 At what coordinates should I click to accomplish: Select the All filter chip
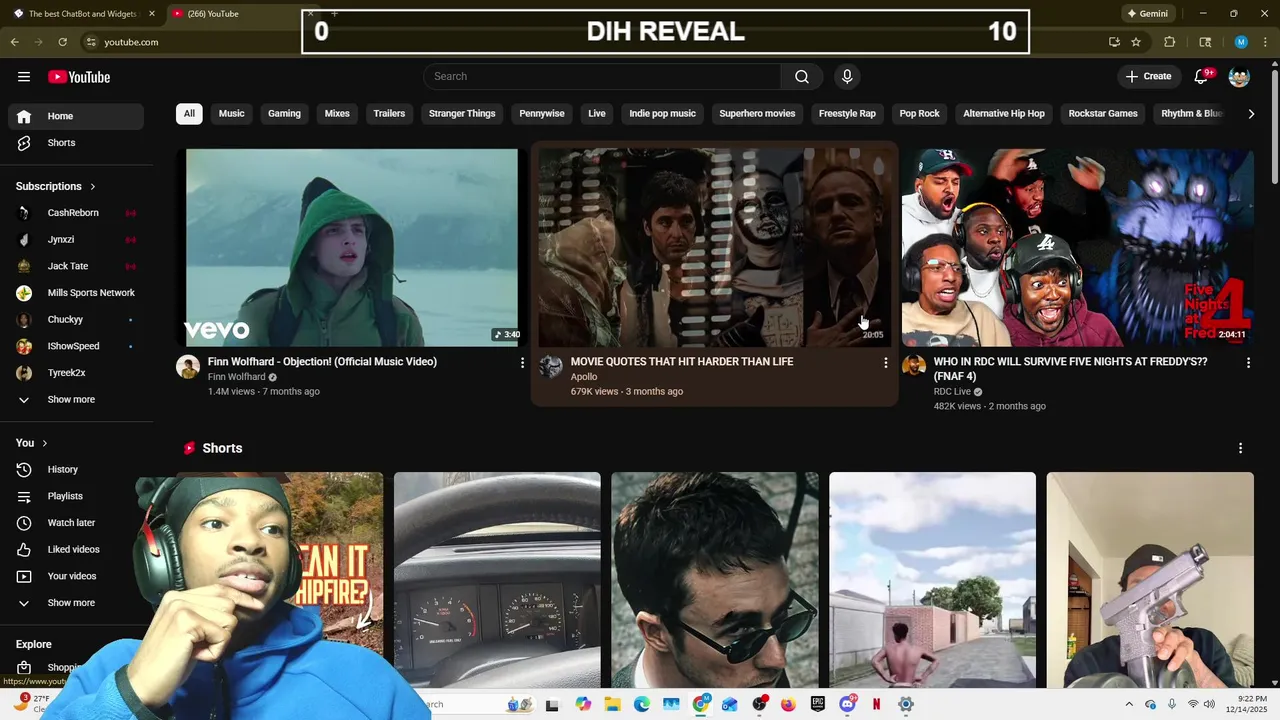click(x=189, y=114)
